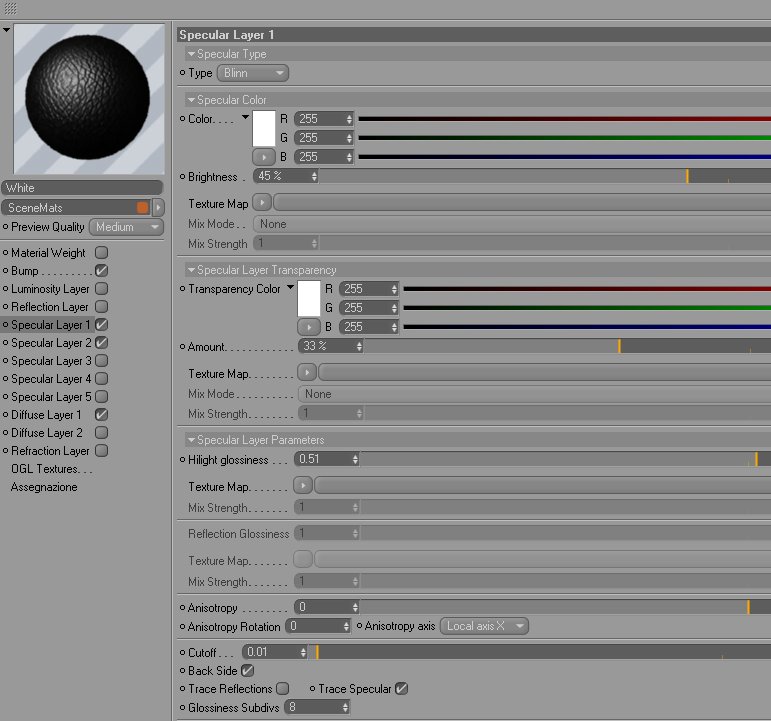The height and width of the screenshot is (721, 771).
Task: Collapse the Specular Type section
Action: click(191, 54)
